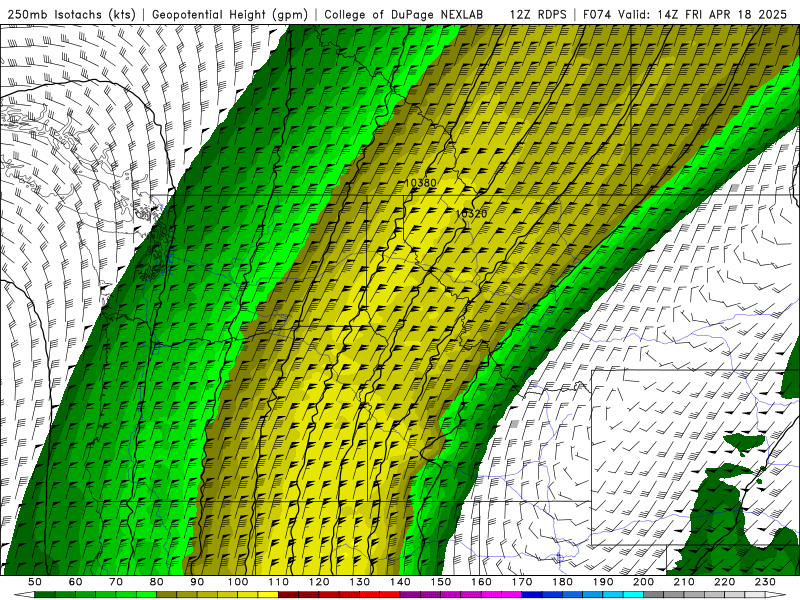
Task: Click the color bar label 50
Action: pos(35,582)
